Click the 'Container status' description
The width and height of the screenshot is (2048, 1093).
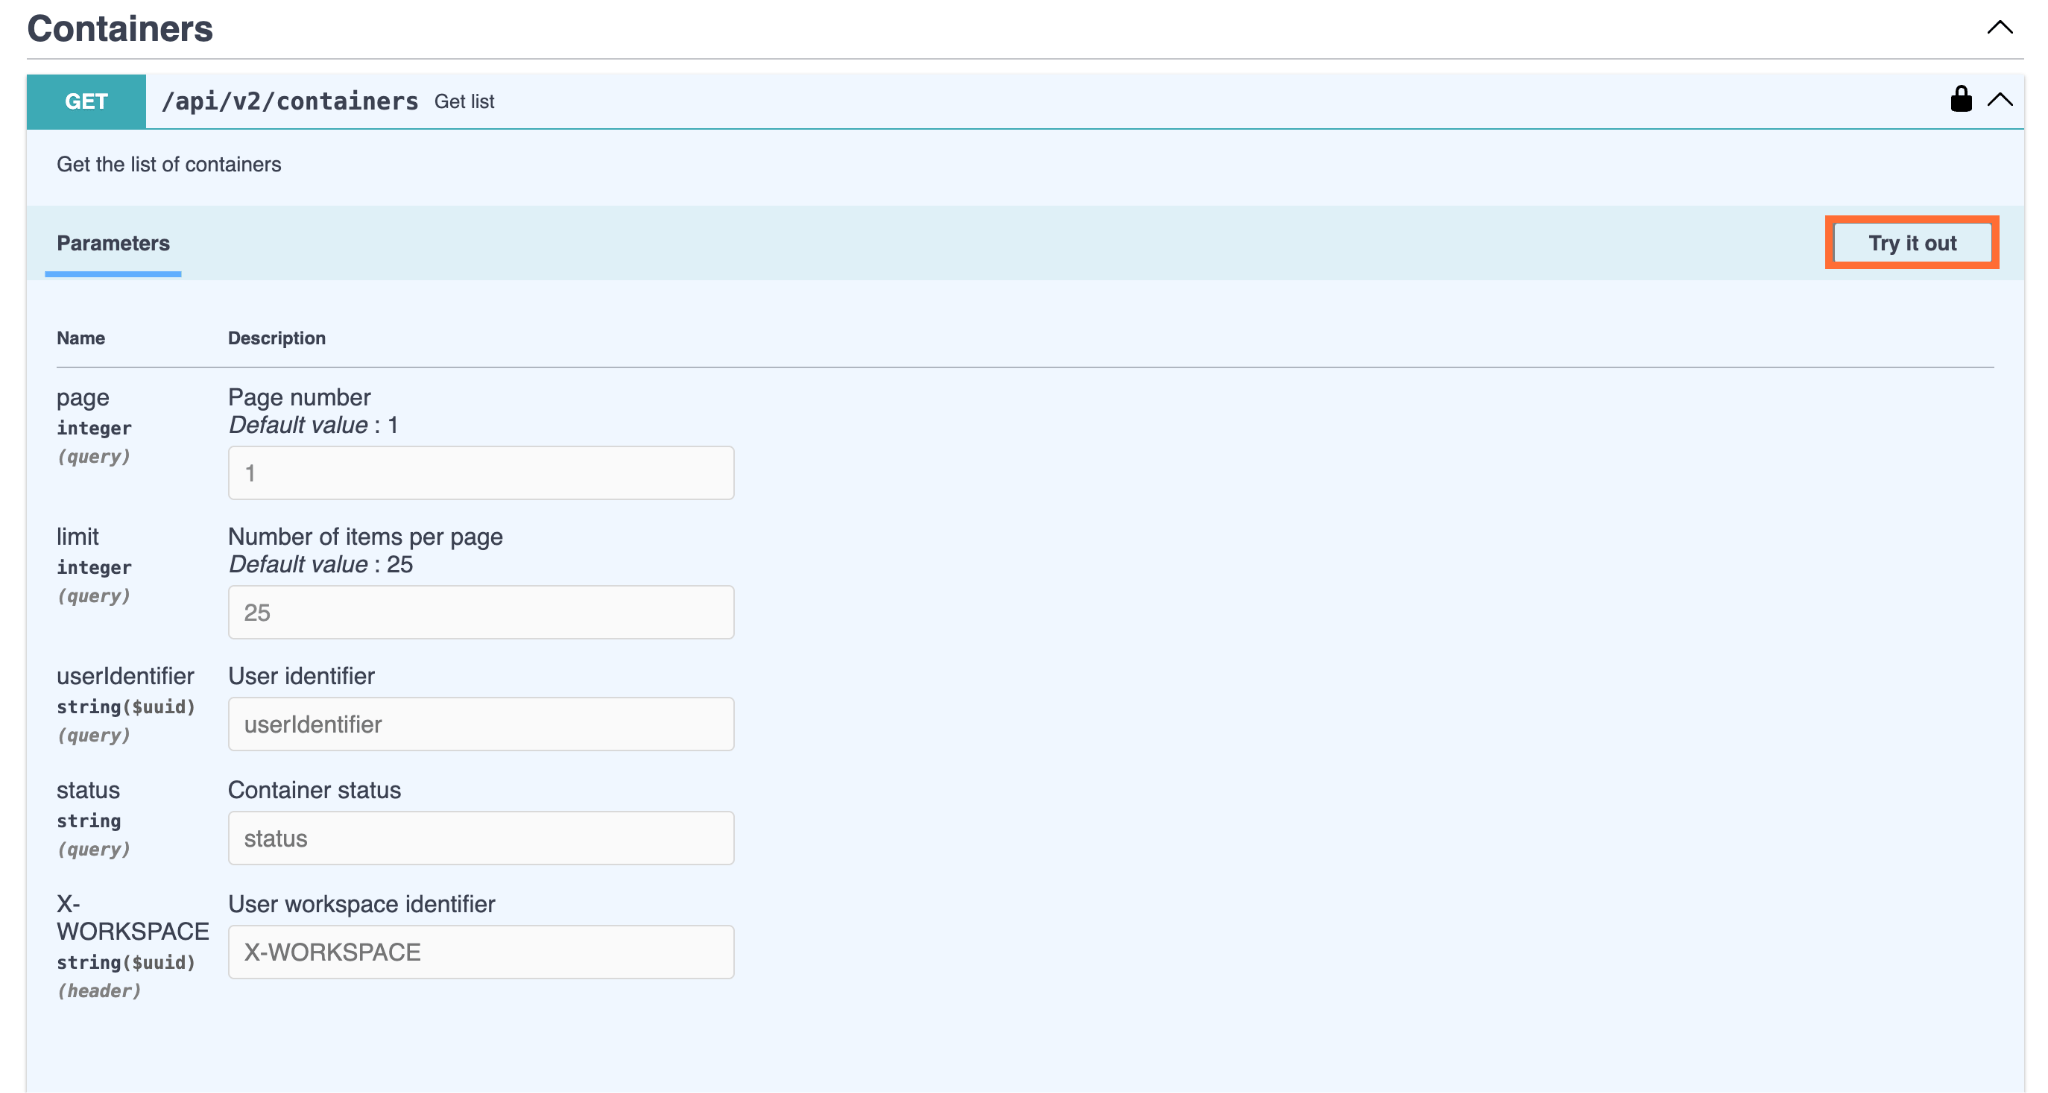pos(314,790)
